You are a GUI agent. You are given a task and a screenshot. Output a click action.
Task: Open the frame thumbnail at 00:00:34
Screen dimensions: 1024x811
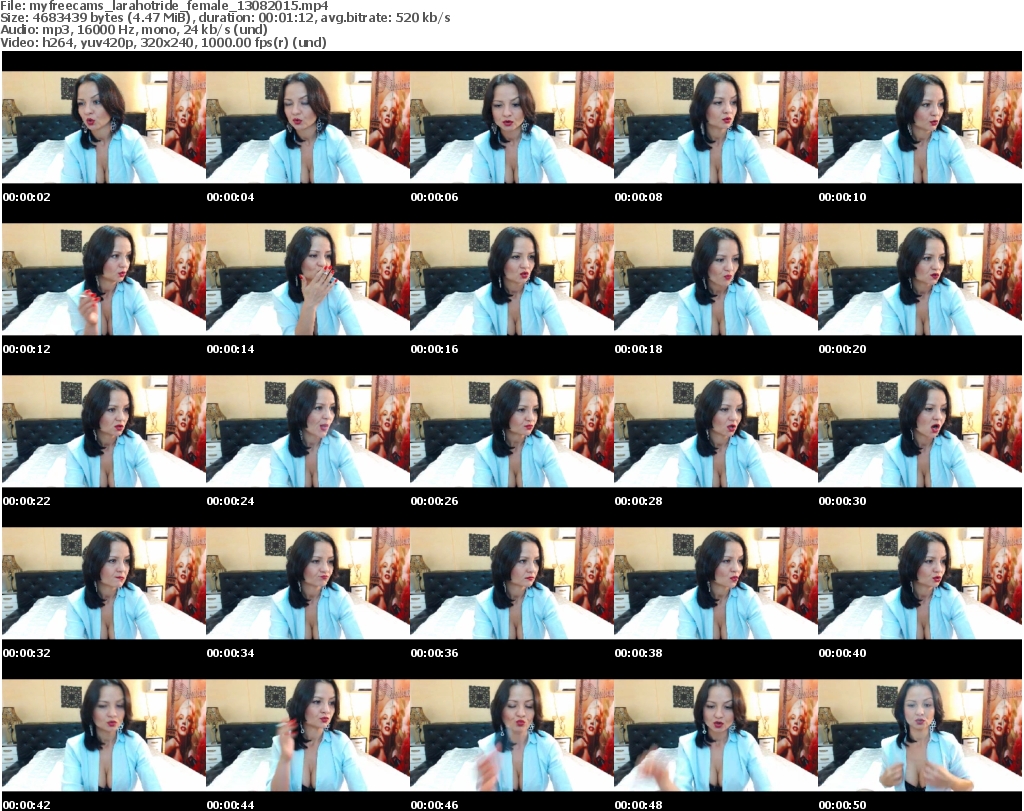(308, 583)
